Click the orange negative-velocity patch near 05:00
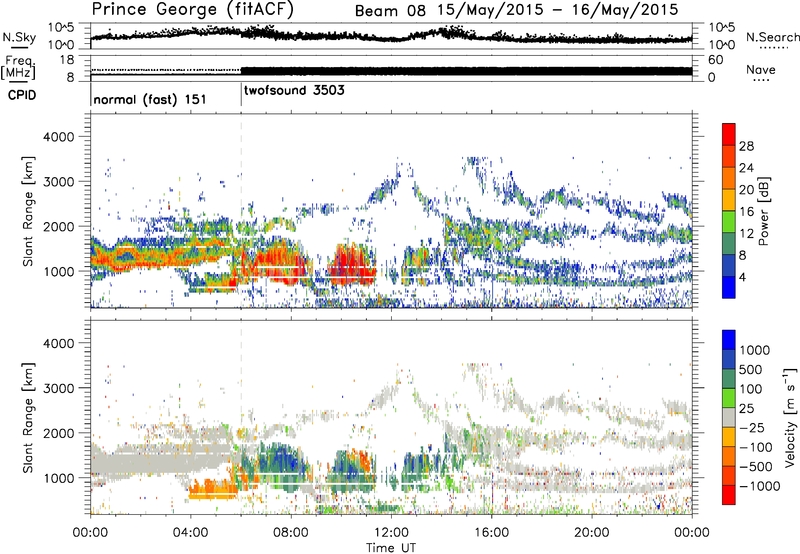 click(x=212, y=489)
